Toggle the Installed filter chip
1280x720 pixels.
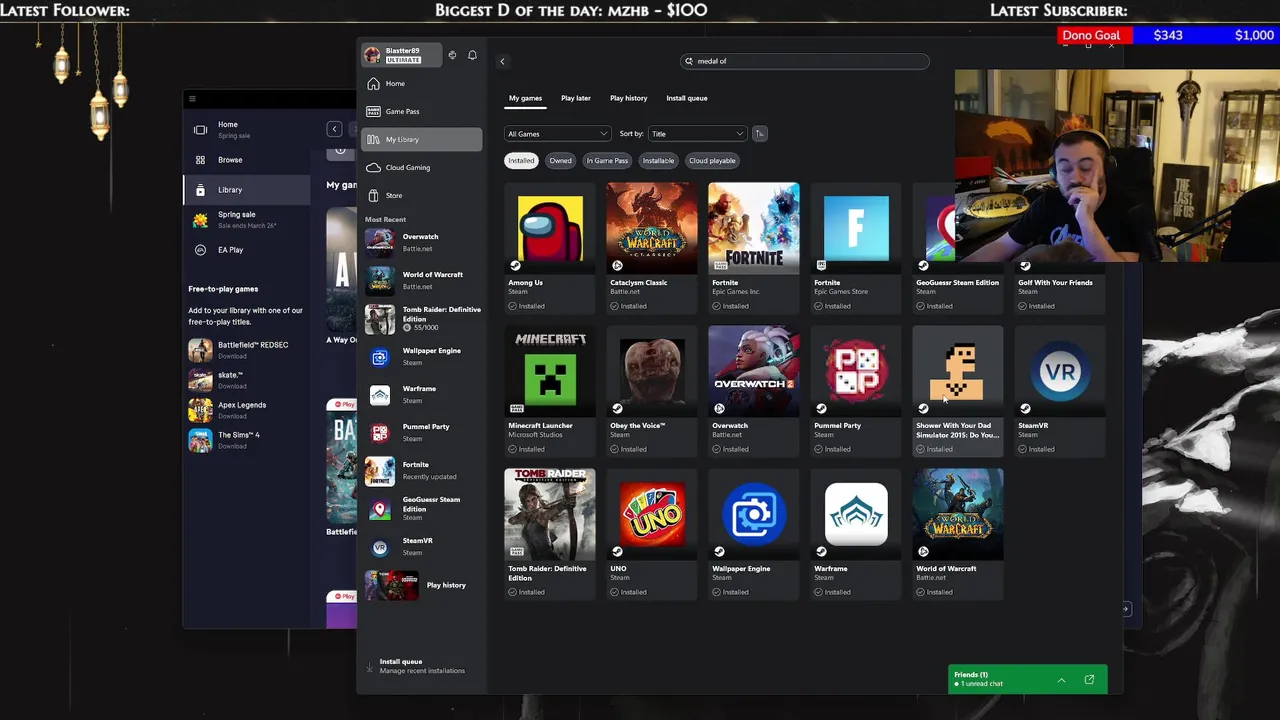click(x=521, y=161)
